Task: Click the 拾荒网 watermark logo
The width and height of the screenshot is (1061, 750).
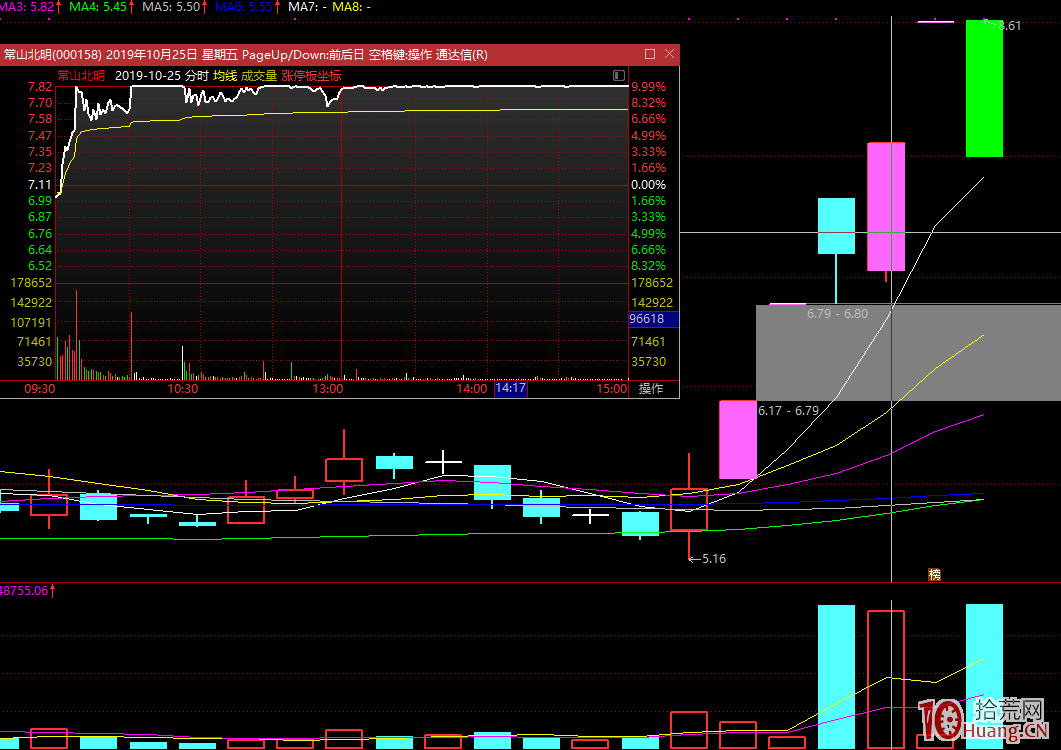Action: tap(984, 723)
